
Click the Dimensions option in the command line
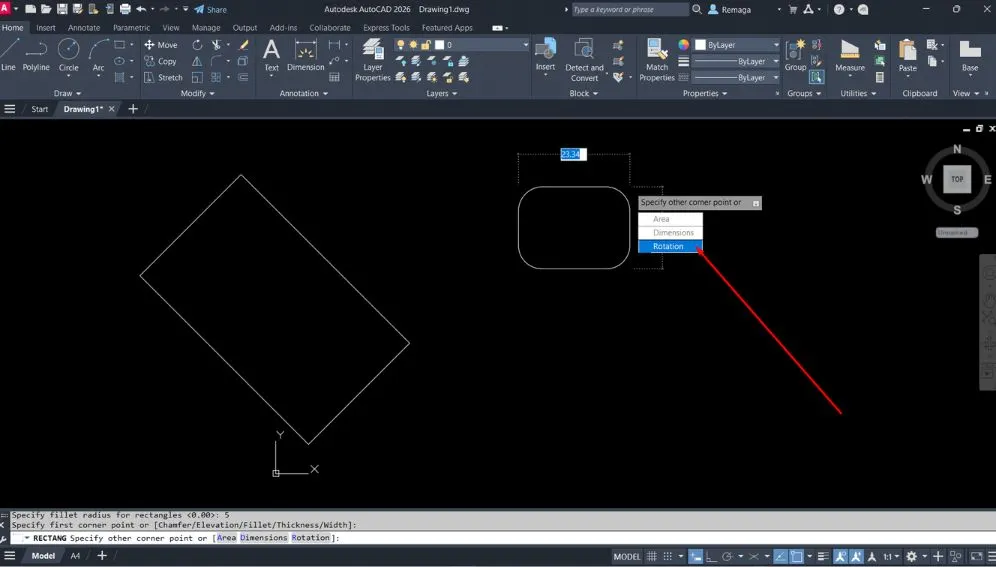264,538
